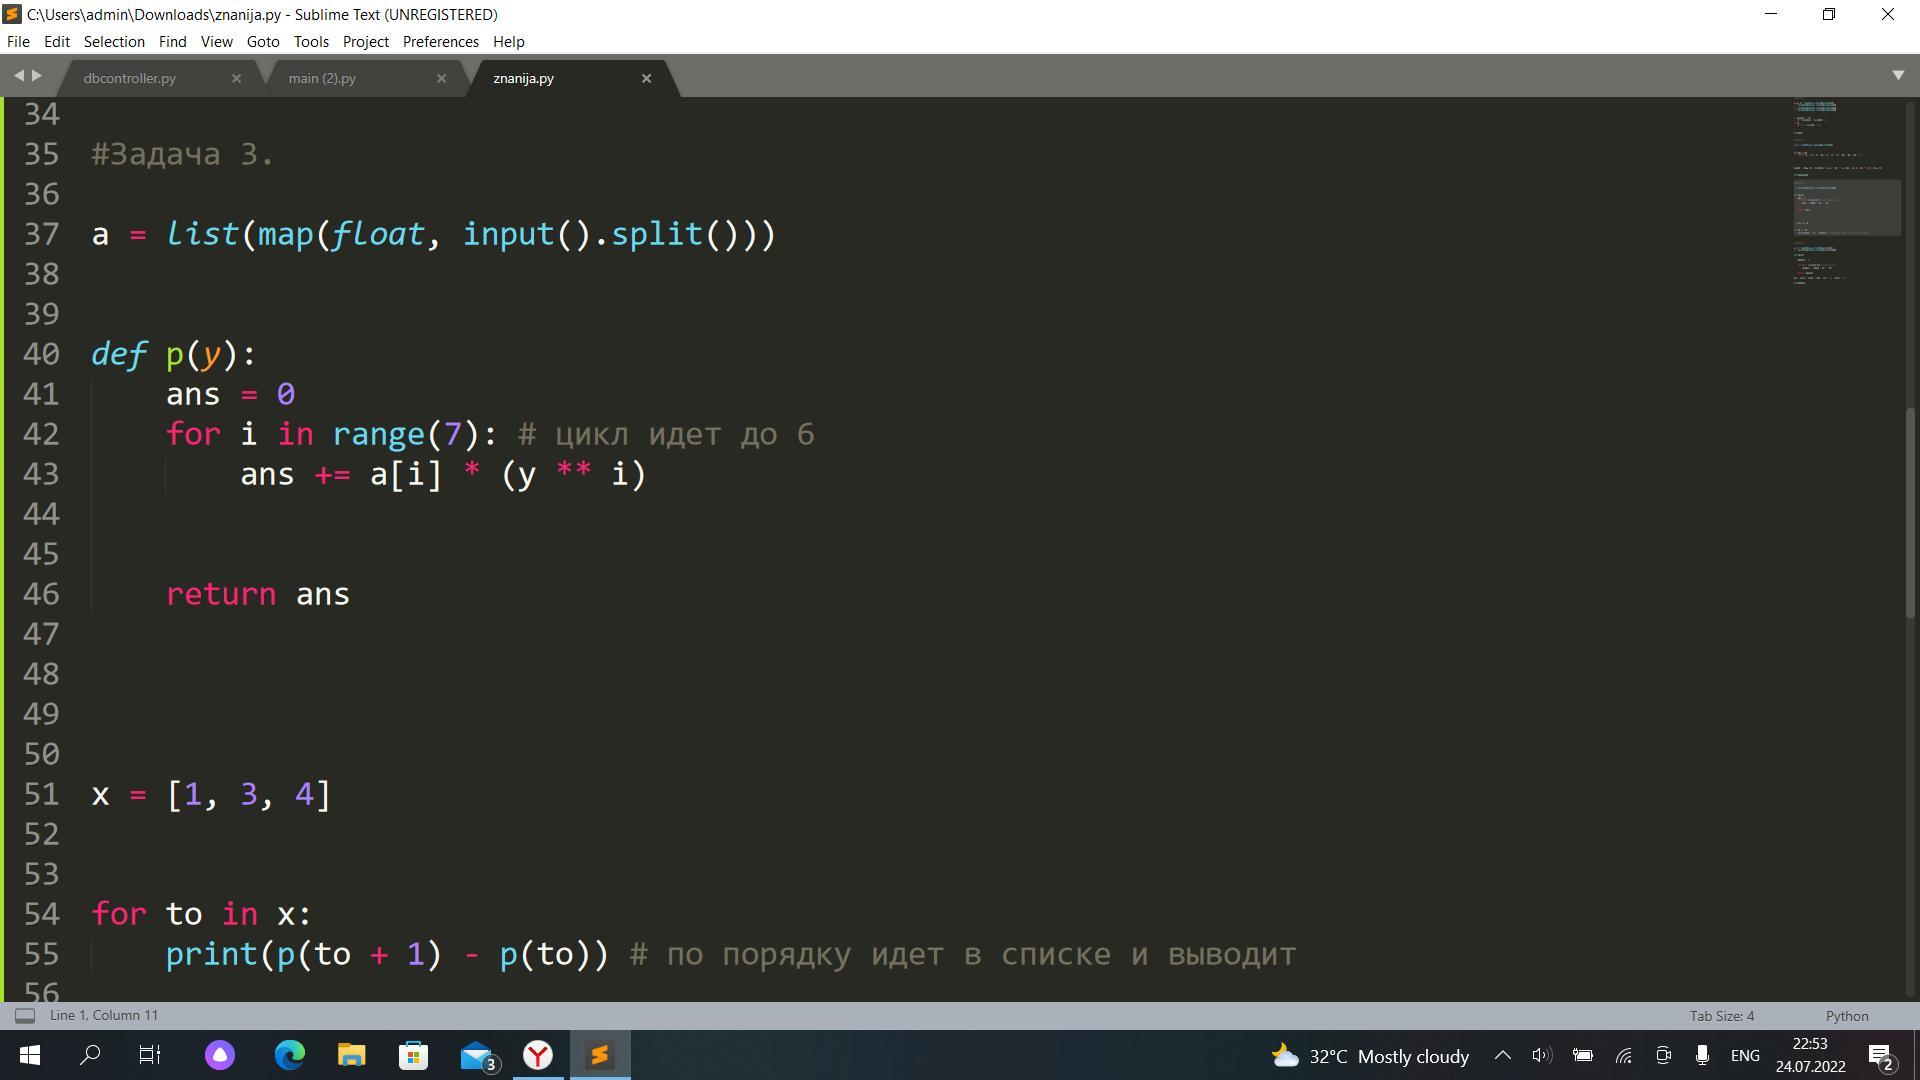
Task: Click the vertical scrollbar handle
Action: pyautogui.click(x=1912, y=510)
